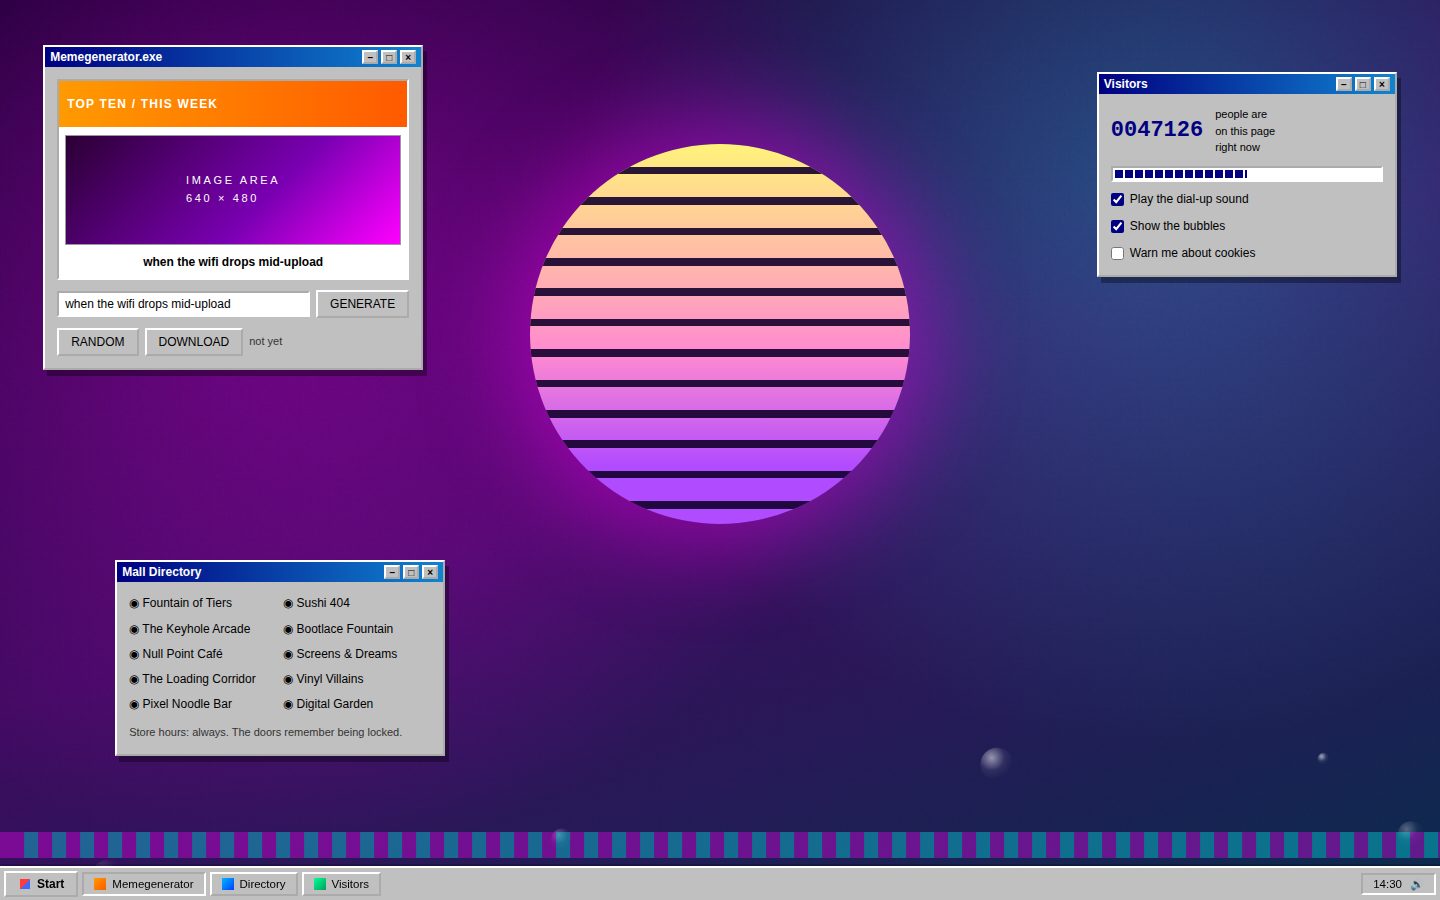The width and height of the screenshot is (1440, 900).
Task: Focus the meme caption text field
Action: coord(184,304)
